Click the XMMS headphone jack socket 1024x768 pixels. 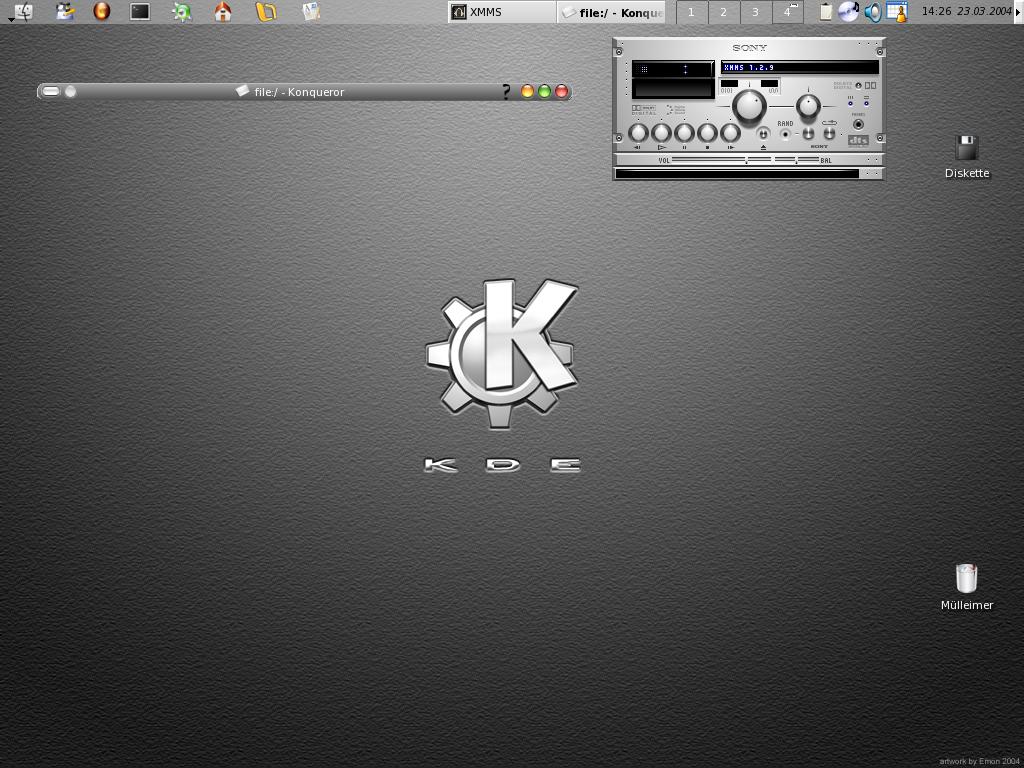pos(858,124)
